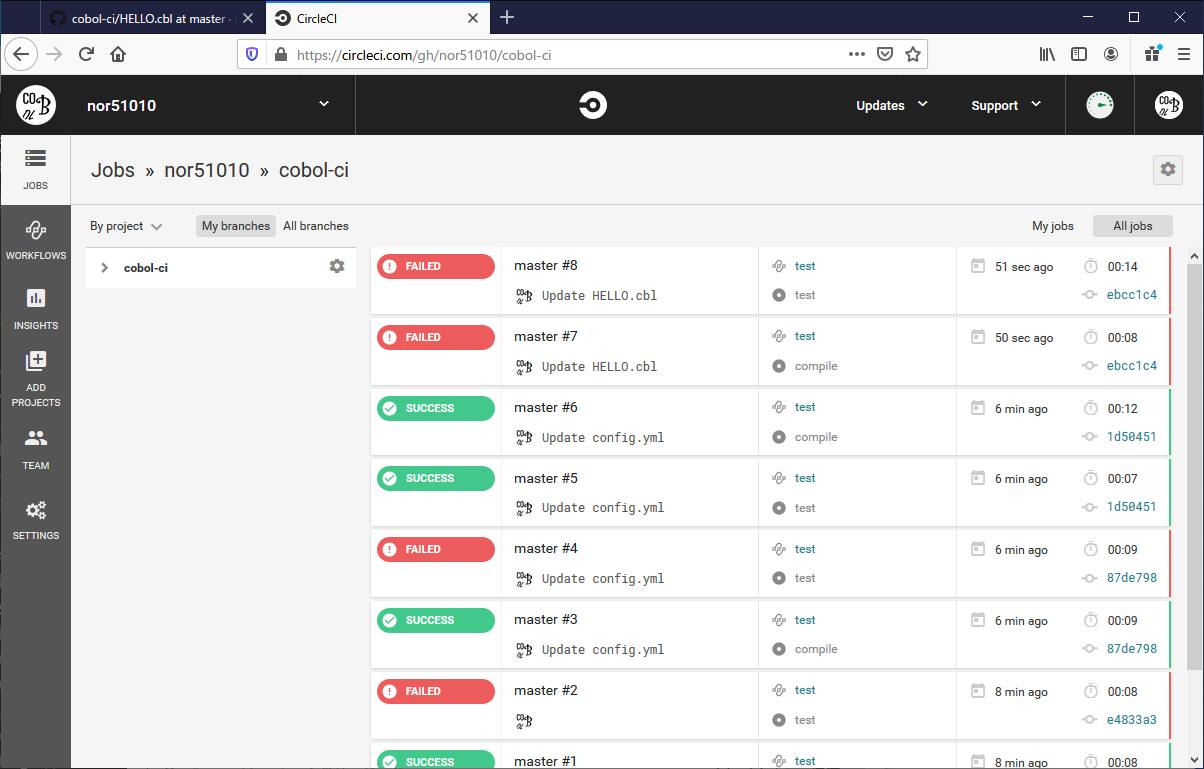The image size is (1204, 769).
Task: Click the FAILED badge of master #4
Action: tap(436, 549)
